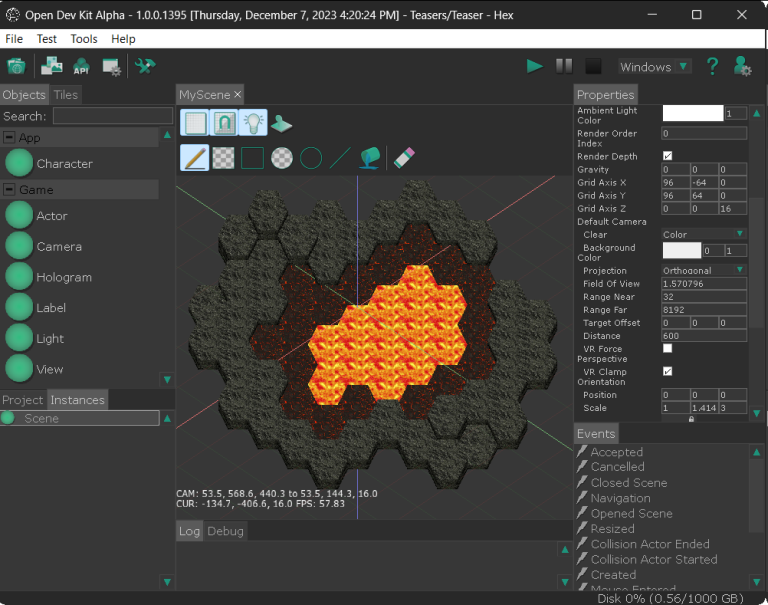
Task: Click the green question mark help icon
Action: [712, 66]
